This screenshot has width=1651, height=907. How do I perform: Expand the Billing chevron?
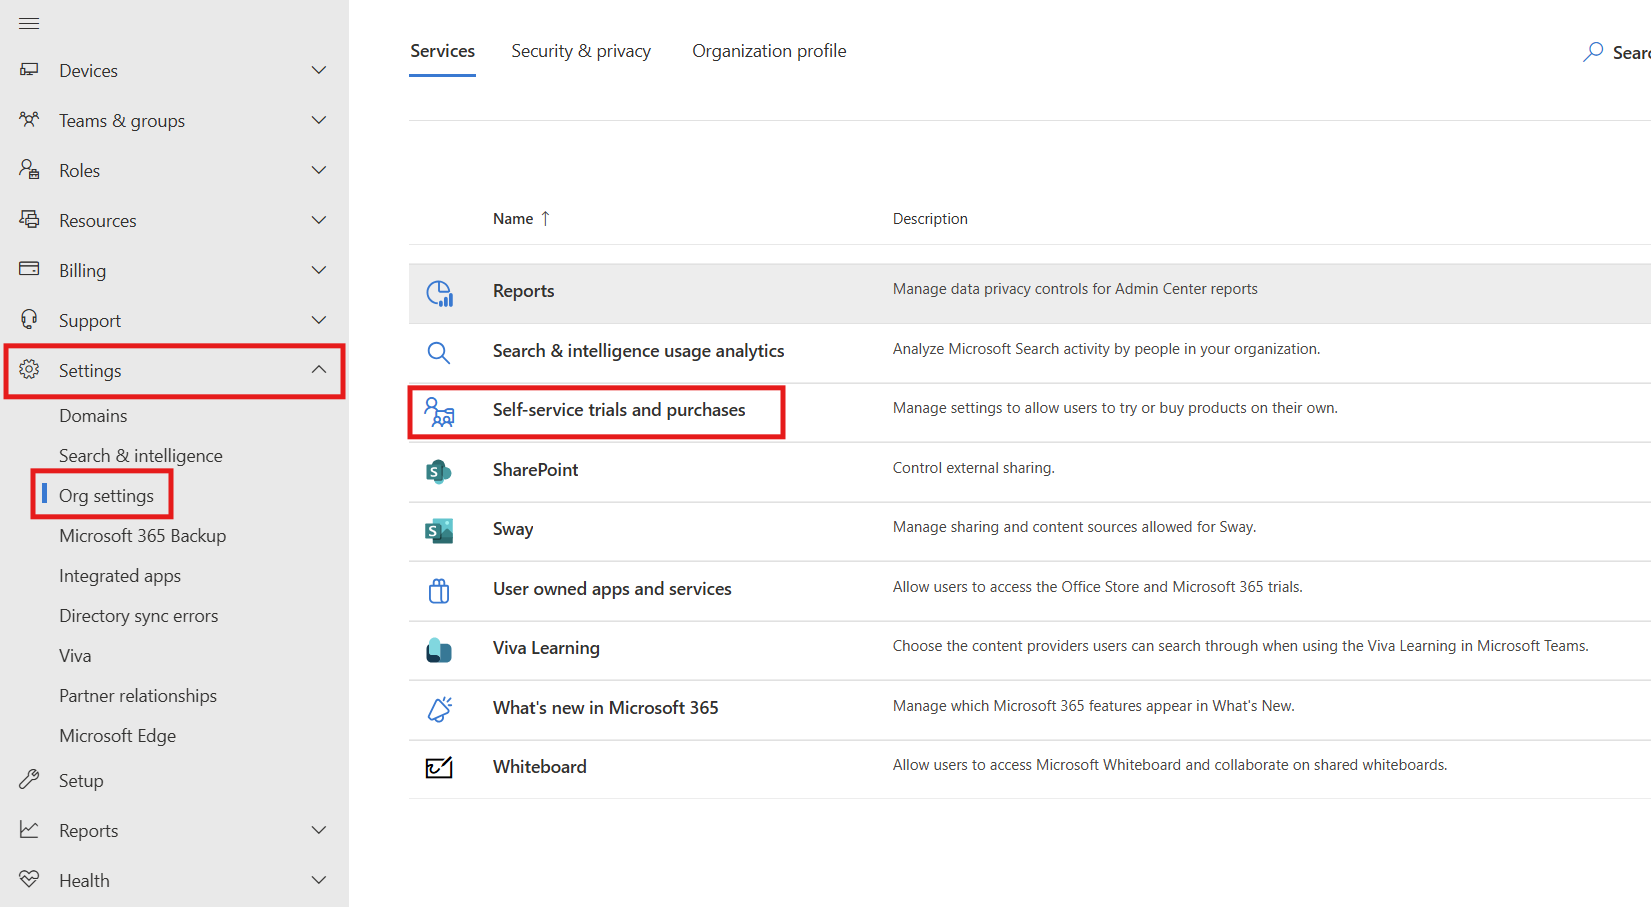pos(319,270)
